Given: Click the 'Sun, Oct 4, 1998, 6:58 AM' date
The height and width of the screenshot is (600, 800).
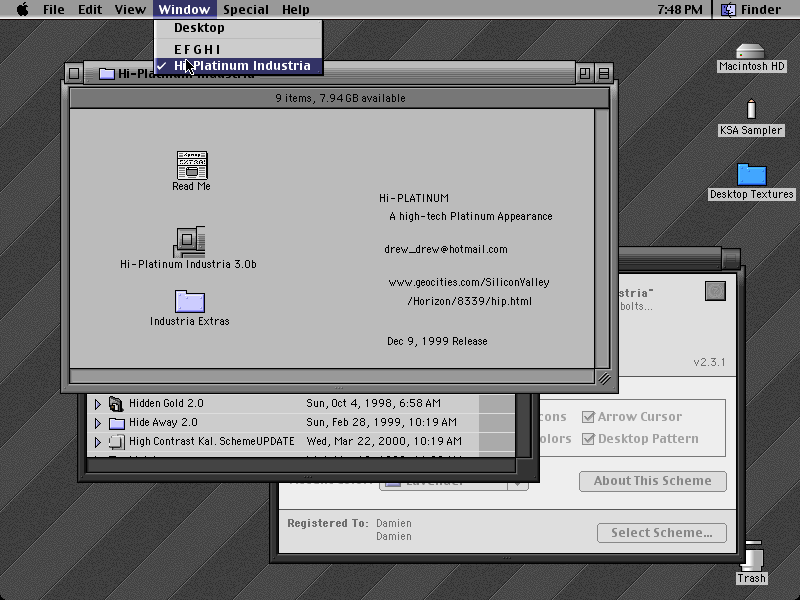Looking at the screenshot, I should [373, 404].
